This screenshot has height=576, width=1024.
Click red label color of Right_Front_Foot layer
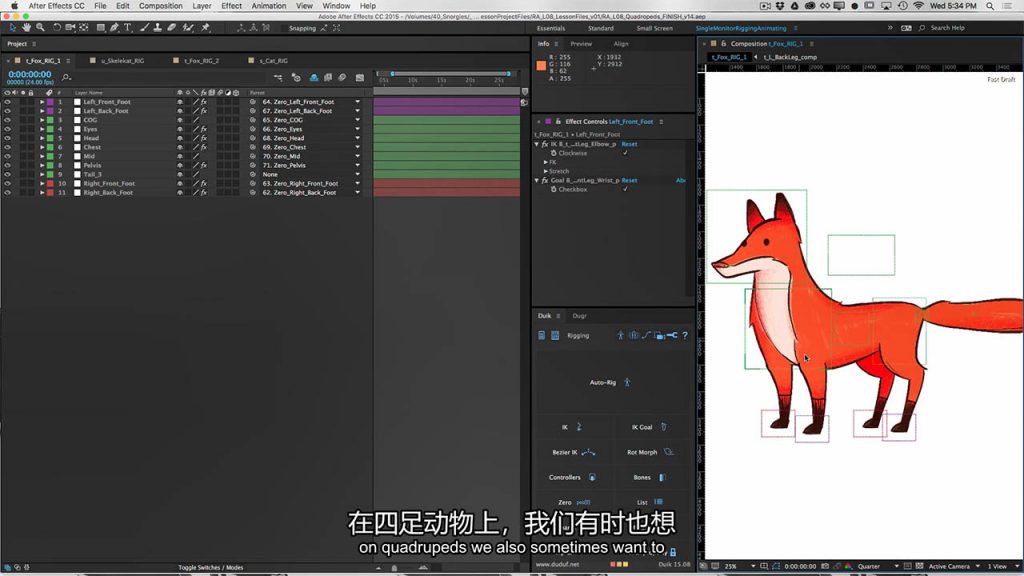pos(50,184)
